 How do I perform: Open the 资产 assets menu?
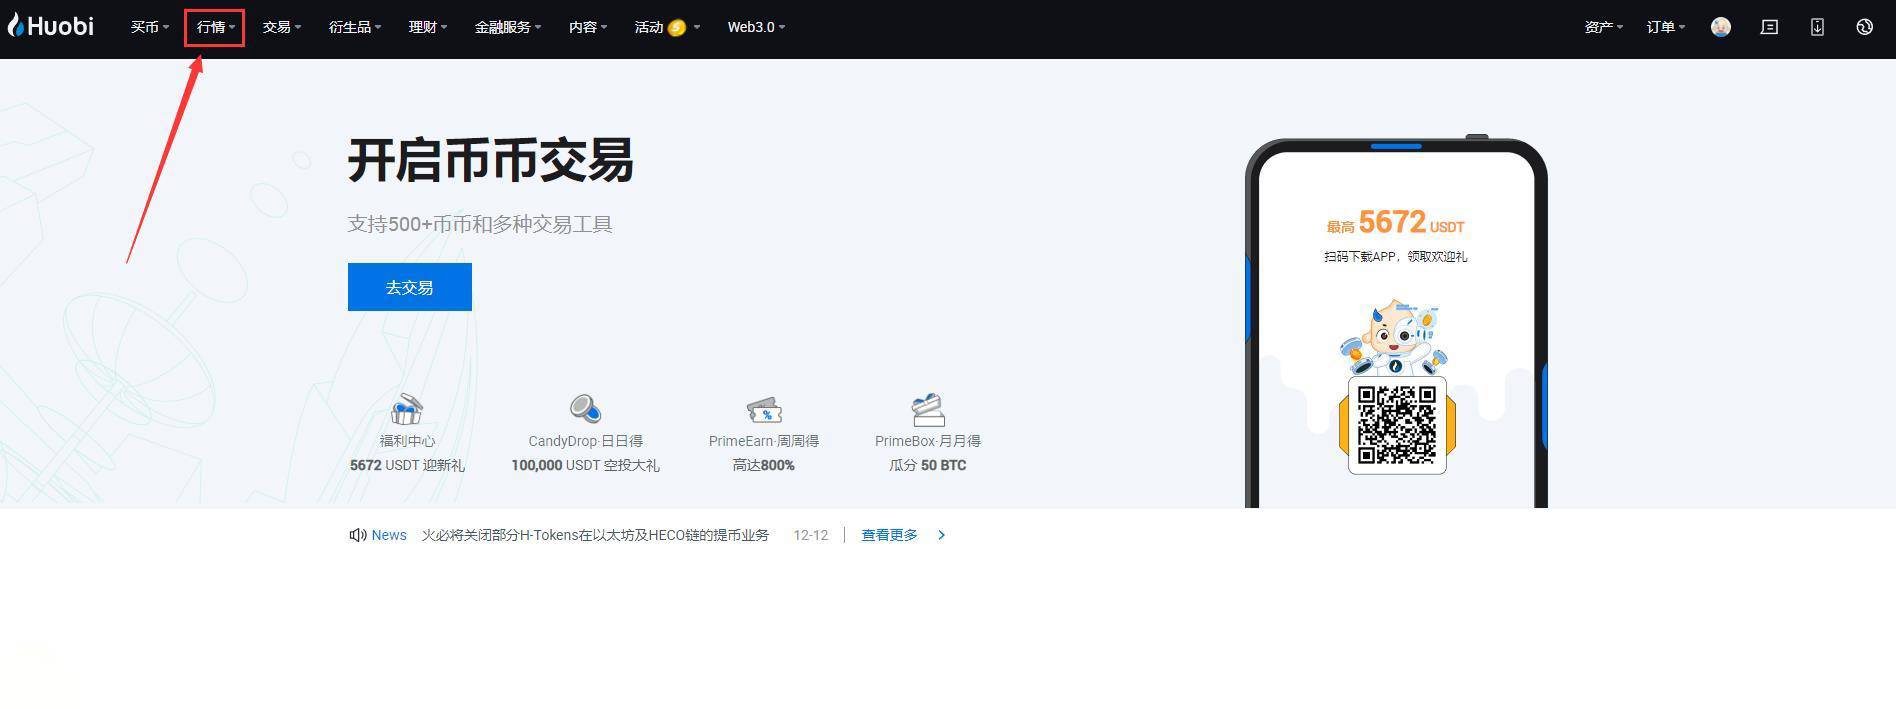click(1604, 27)
